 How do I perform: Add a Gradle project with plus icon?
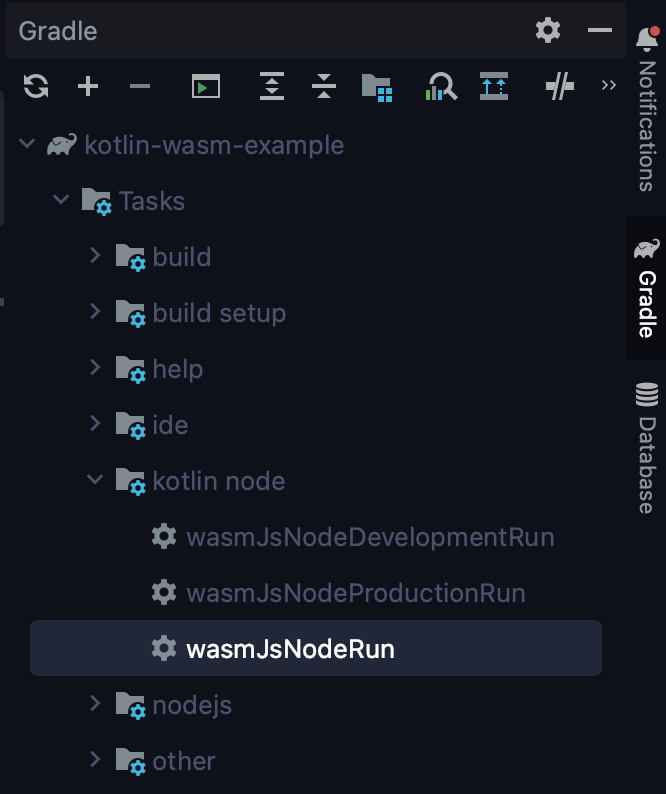(x=88, y=86)
